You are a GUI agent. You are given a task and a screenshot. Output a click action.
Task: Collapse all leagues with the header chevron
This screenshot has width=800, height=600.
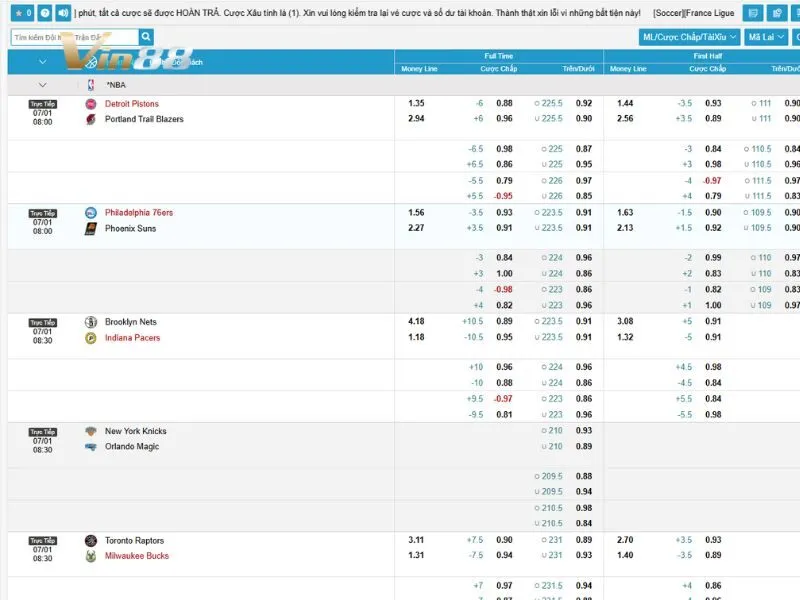pos(43,62)
